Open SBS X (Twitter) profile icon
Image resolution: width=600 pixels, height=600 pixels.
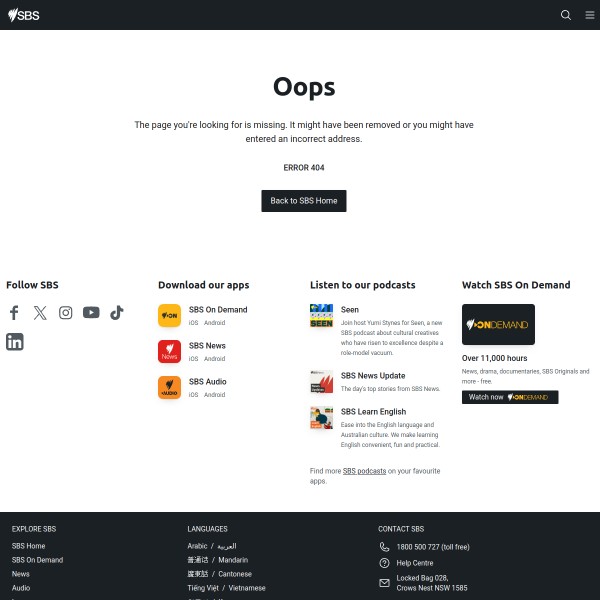40,313
